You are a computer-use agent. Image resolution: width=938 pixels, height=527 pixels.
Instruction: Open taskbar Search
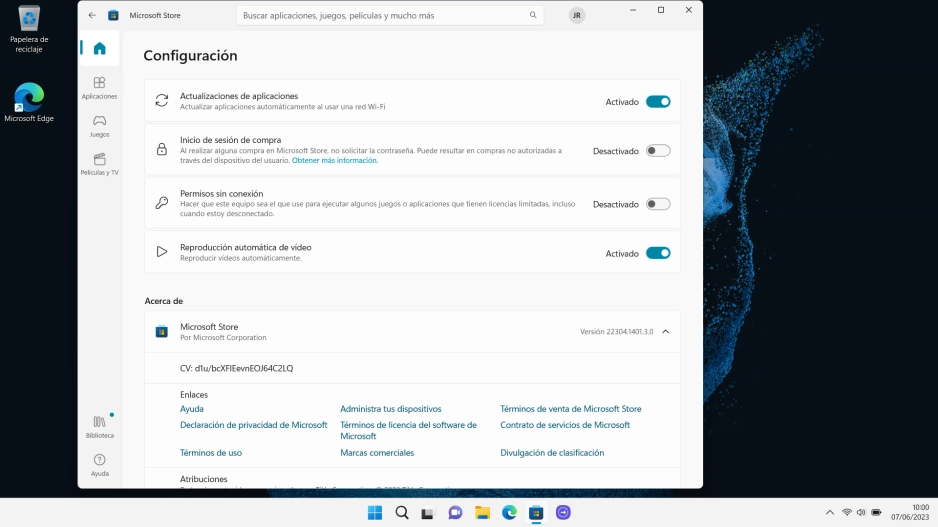coord(402,513)
